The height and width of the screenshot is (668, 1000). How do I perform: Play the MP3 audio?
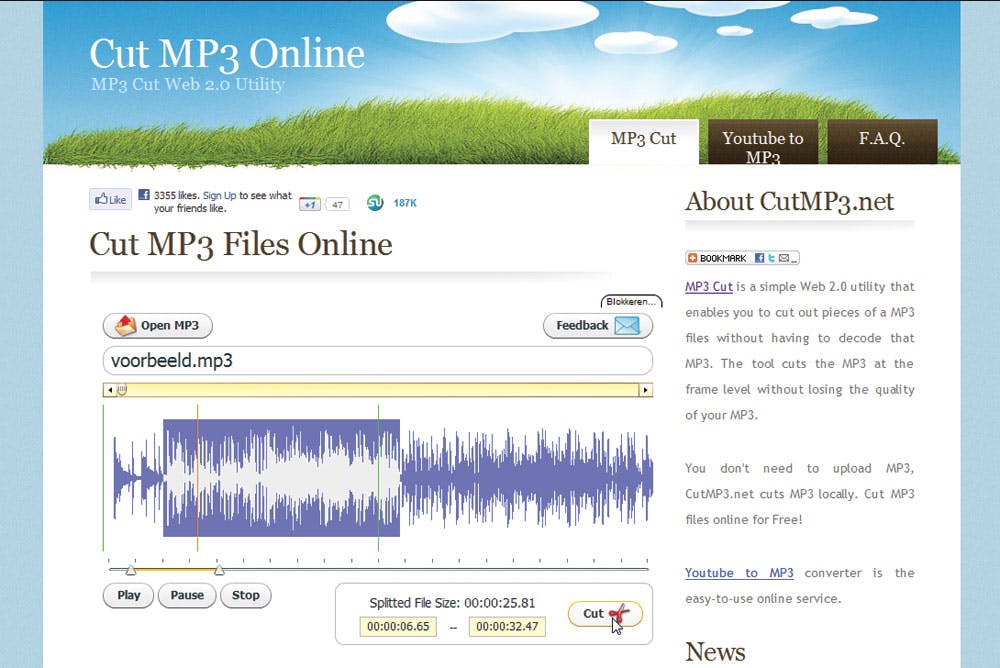coord(128,595)
